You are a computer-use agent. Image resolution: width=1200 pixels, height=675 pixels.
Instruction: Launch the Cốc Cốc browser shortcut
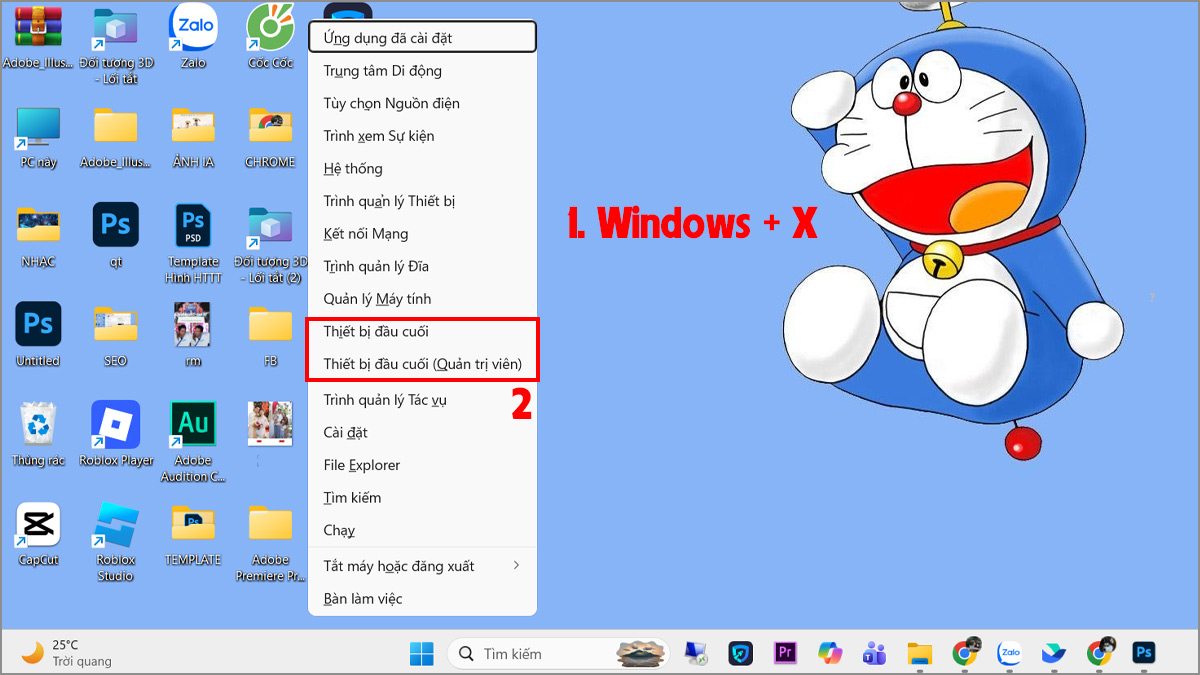[x=270, y=38]
